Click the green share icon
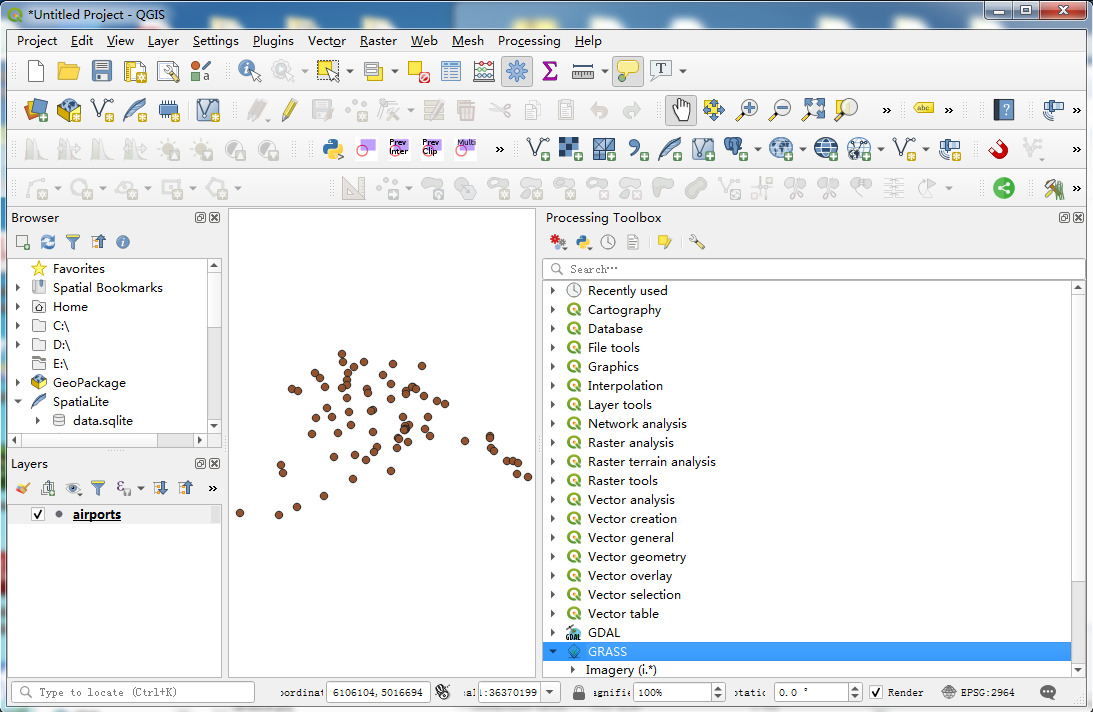Image resolution: width=1093 pixels, height=712 pixels. coord(1004,188)
